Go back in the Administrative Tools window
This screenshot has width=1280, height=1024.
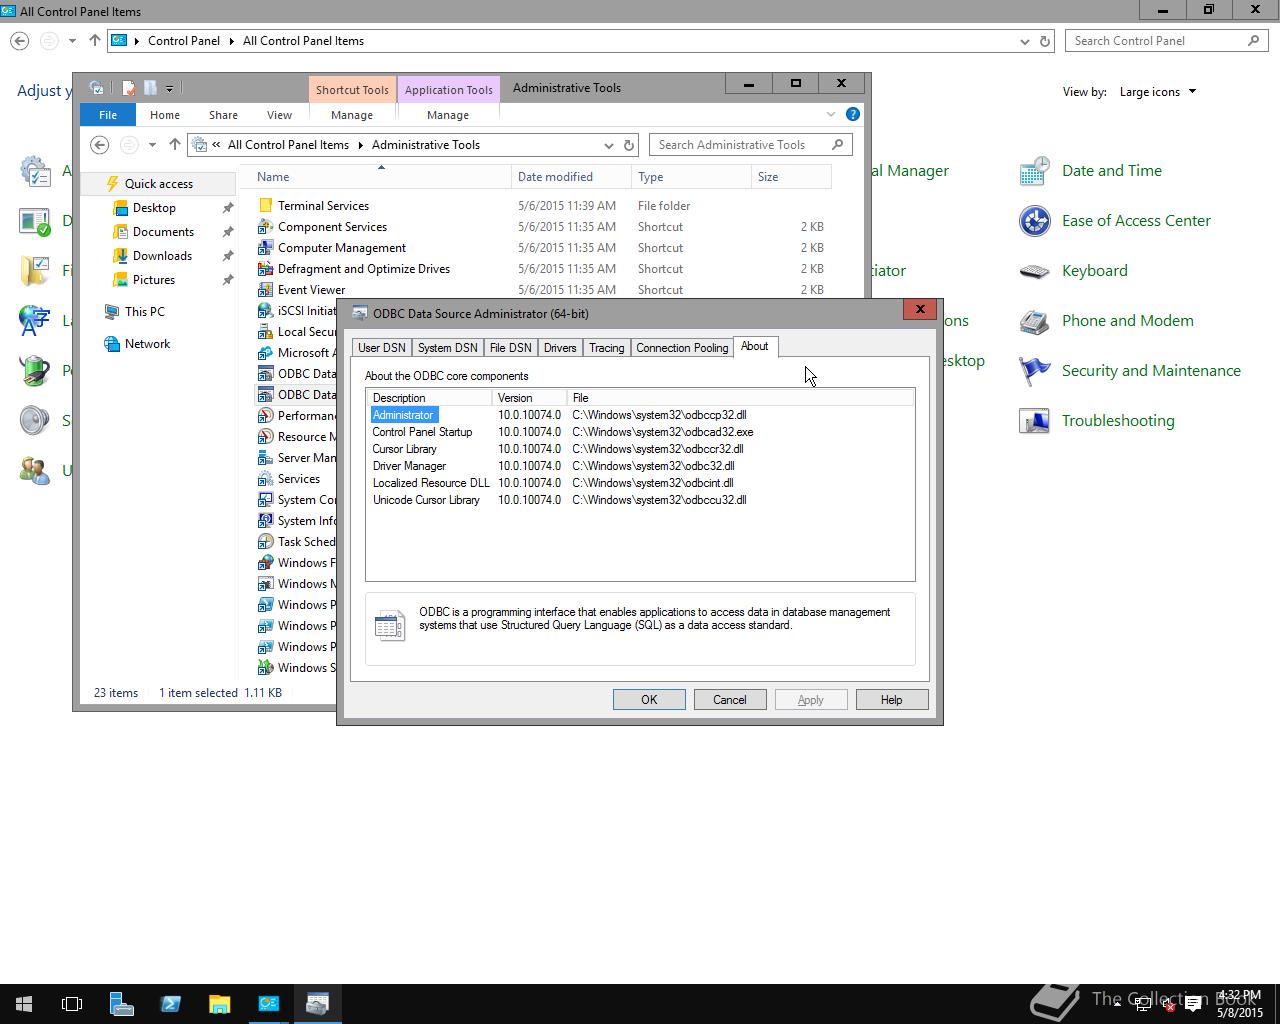click(x=99, y=145)
